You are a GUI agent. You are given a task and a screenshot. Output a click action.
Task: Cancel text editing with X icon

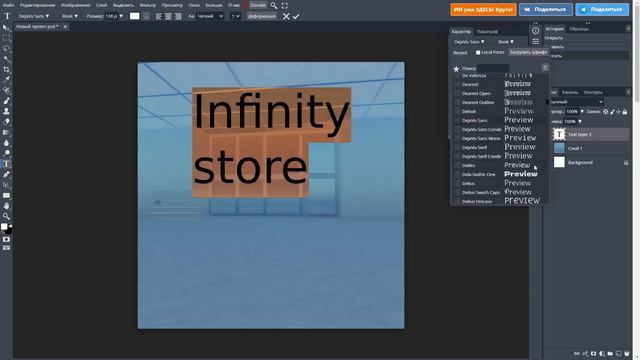pos(286,16)
